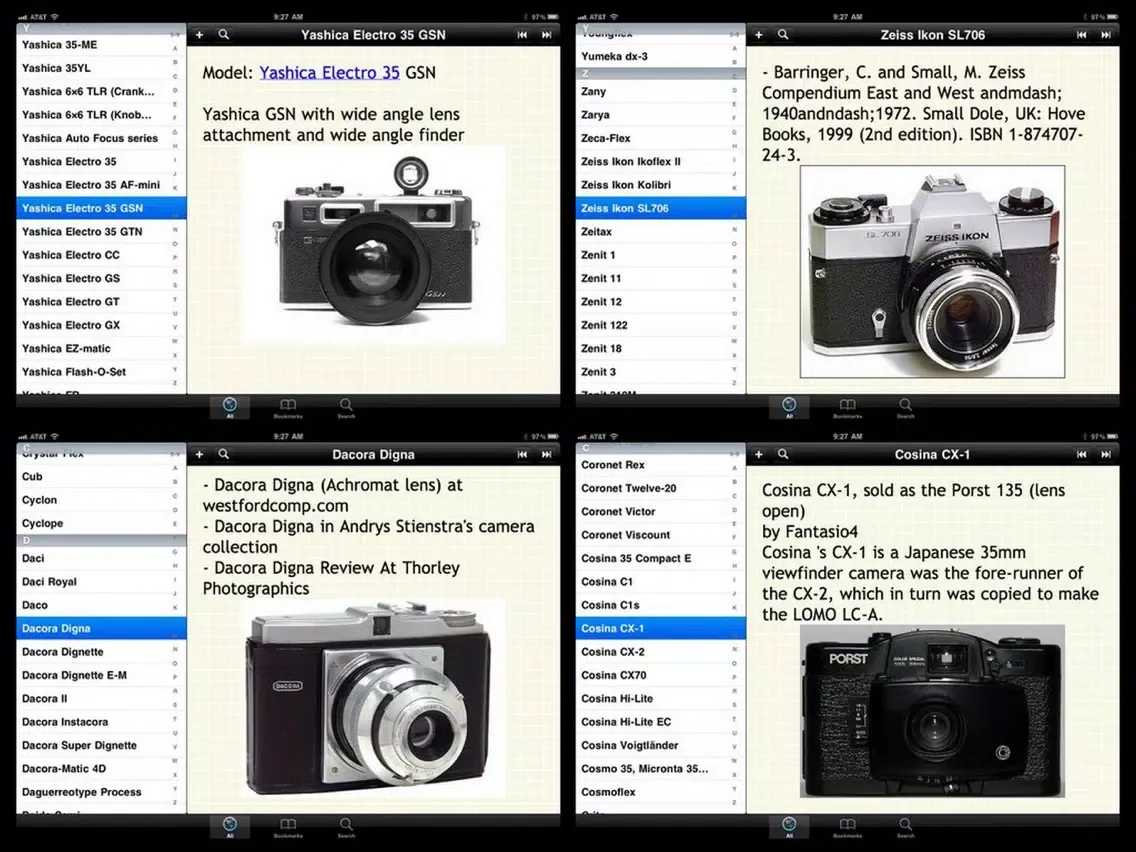
Task: Tap the magnifier icon in Cosina CX-1 header
Action: (783, 454)
